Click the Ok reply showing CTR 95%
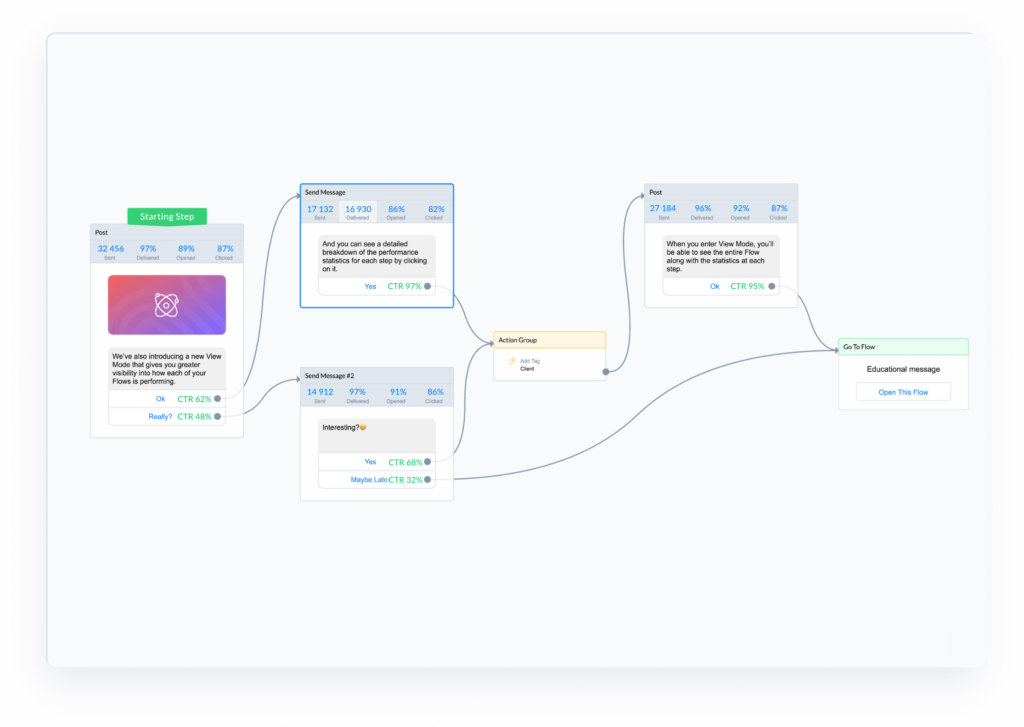 coord(713,286)
